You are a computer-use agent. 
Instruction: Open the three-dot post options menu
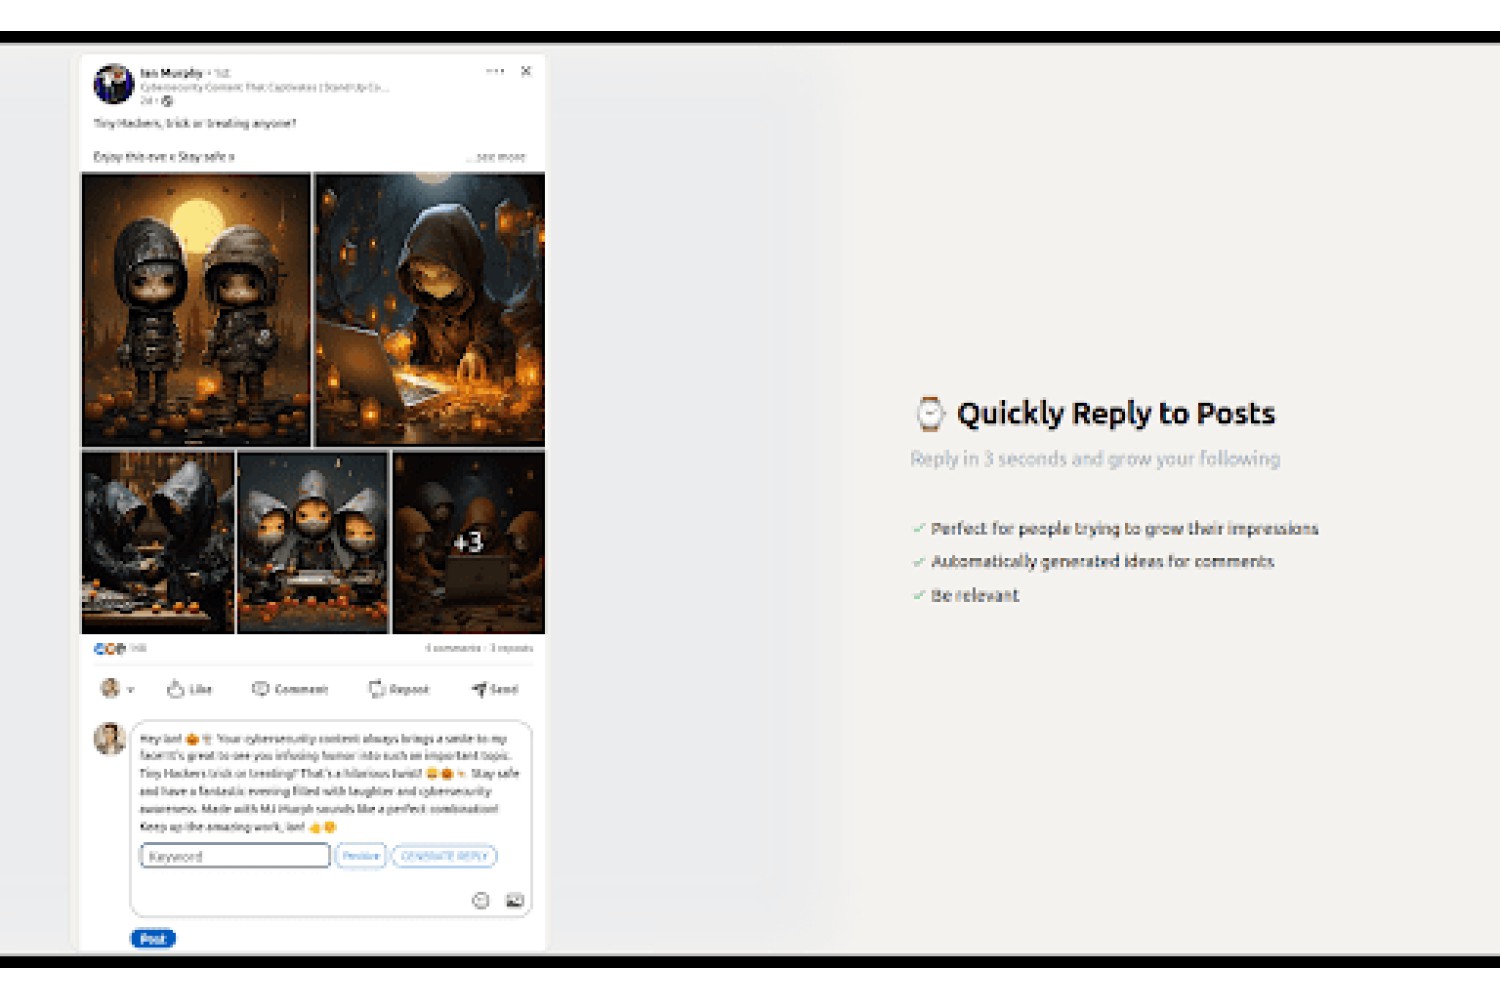point(495,71)
